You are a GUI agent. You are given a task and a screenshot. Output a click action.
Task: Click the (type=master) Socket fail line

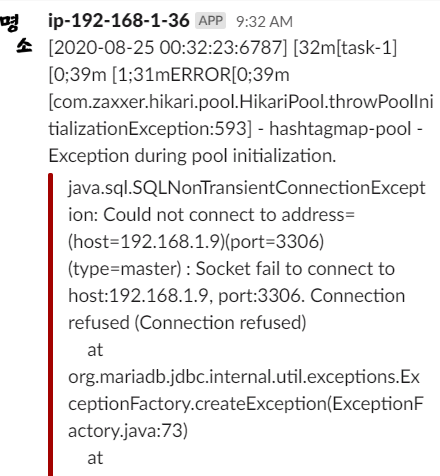[231, 269]
